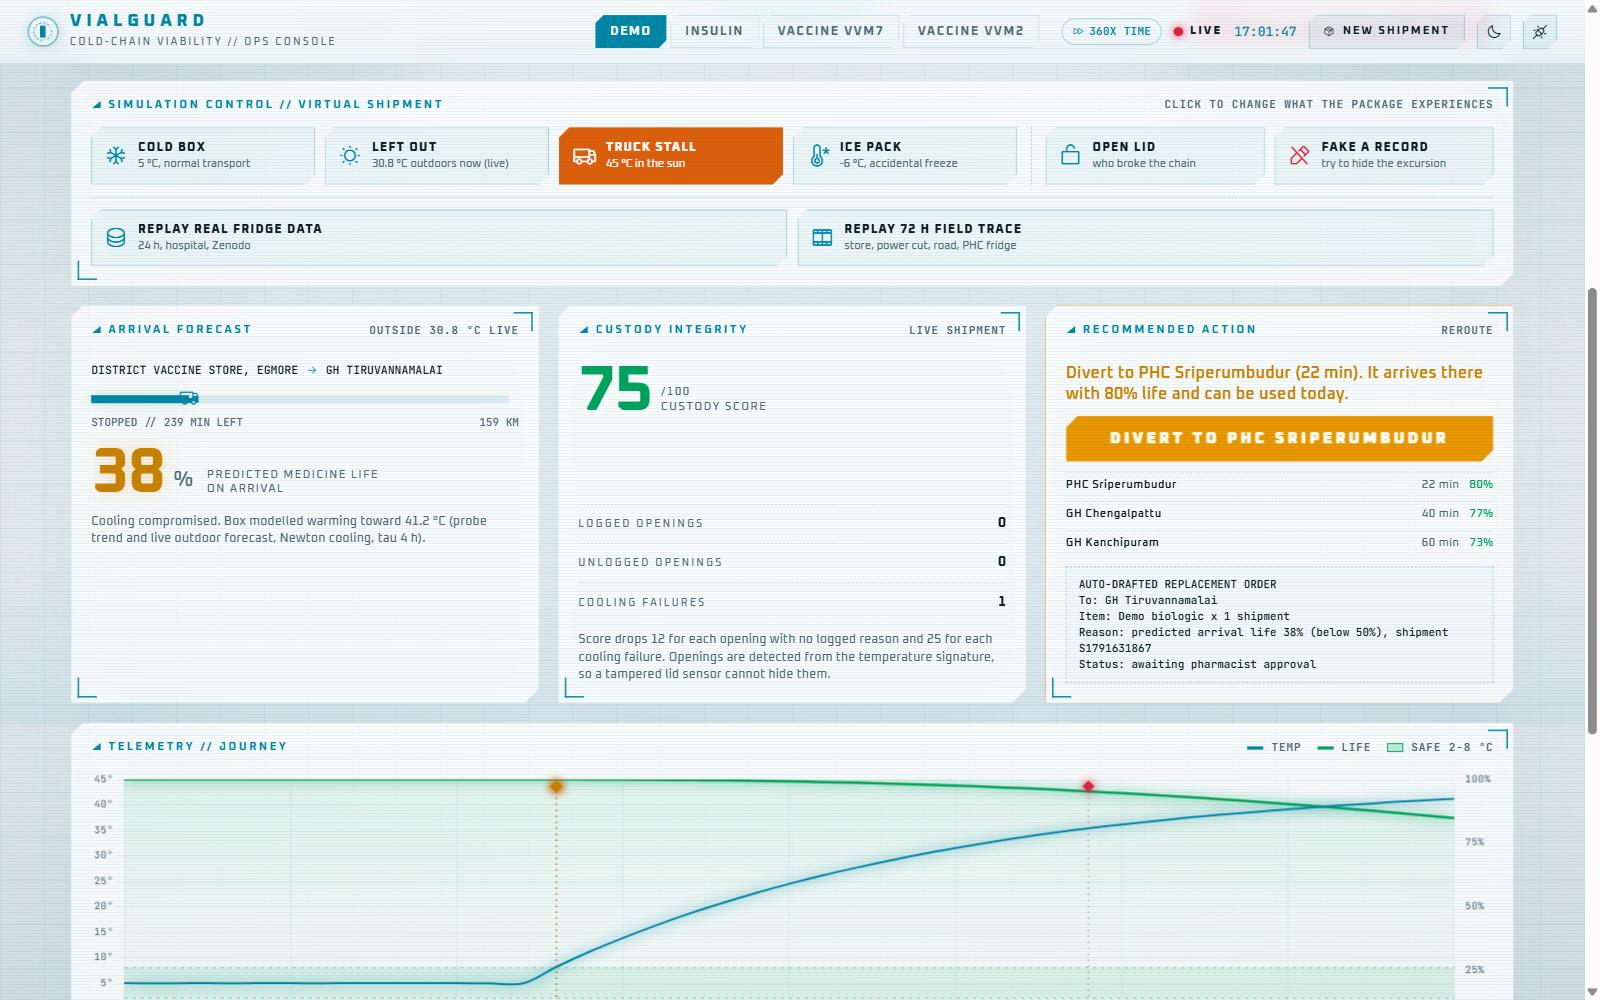Screen dimensions: 1600x1000
Task: Click the Fake a Record eraser icon
Action: 1299,155
